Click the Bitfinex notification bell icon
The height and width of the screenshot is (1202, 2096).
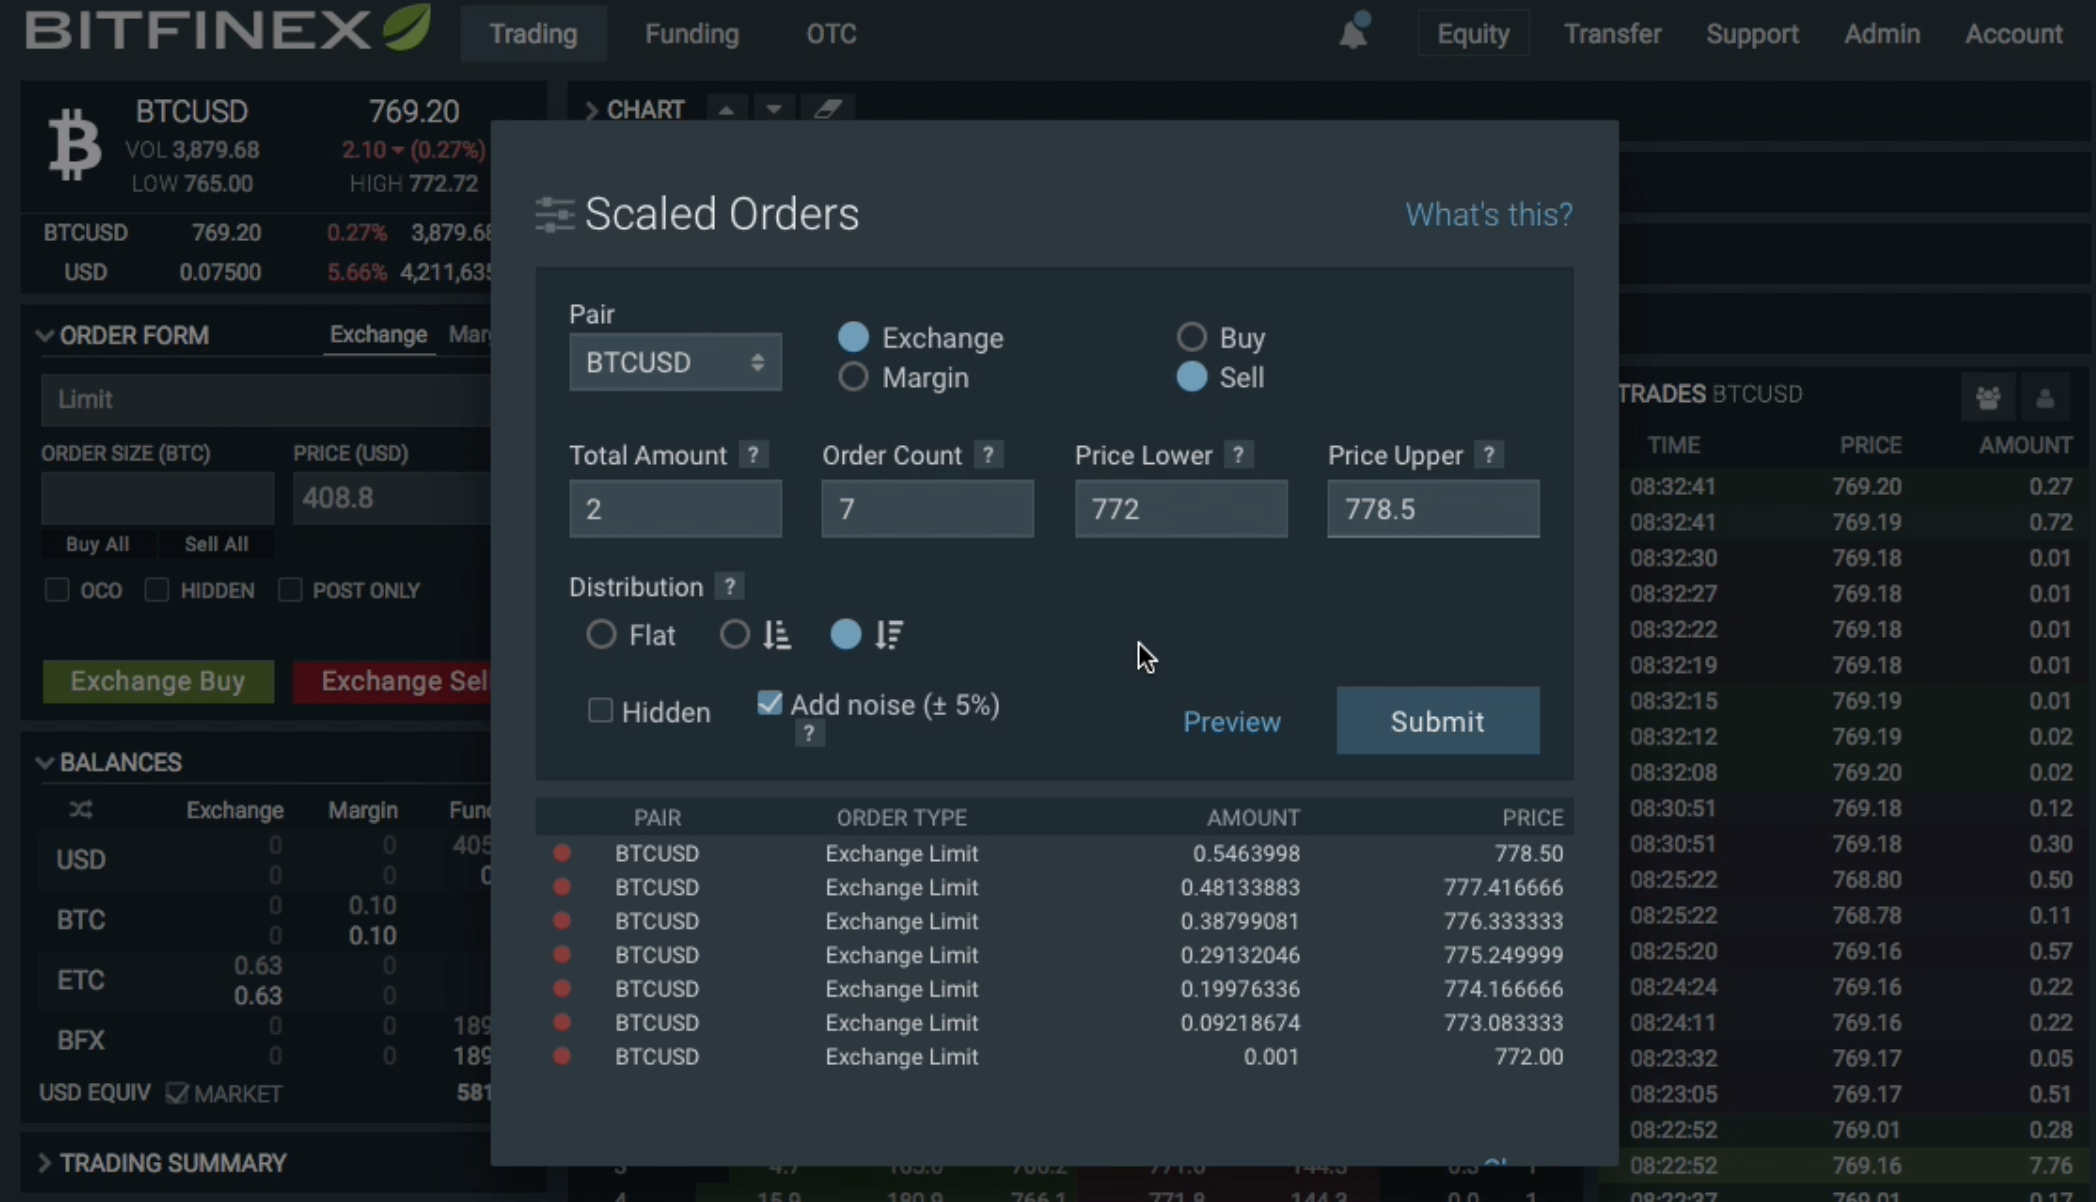(1353, 32)
